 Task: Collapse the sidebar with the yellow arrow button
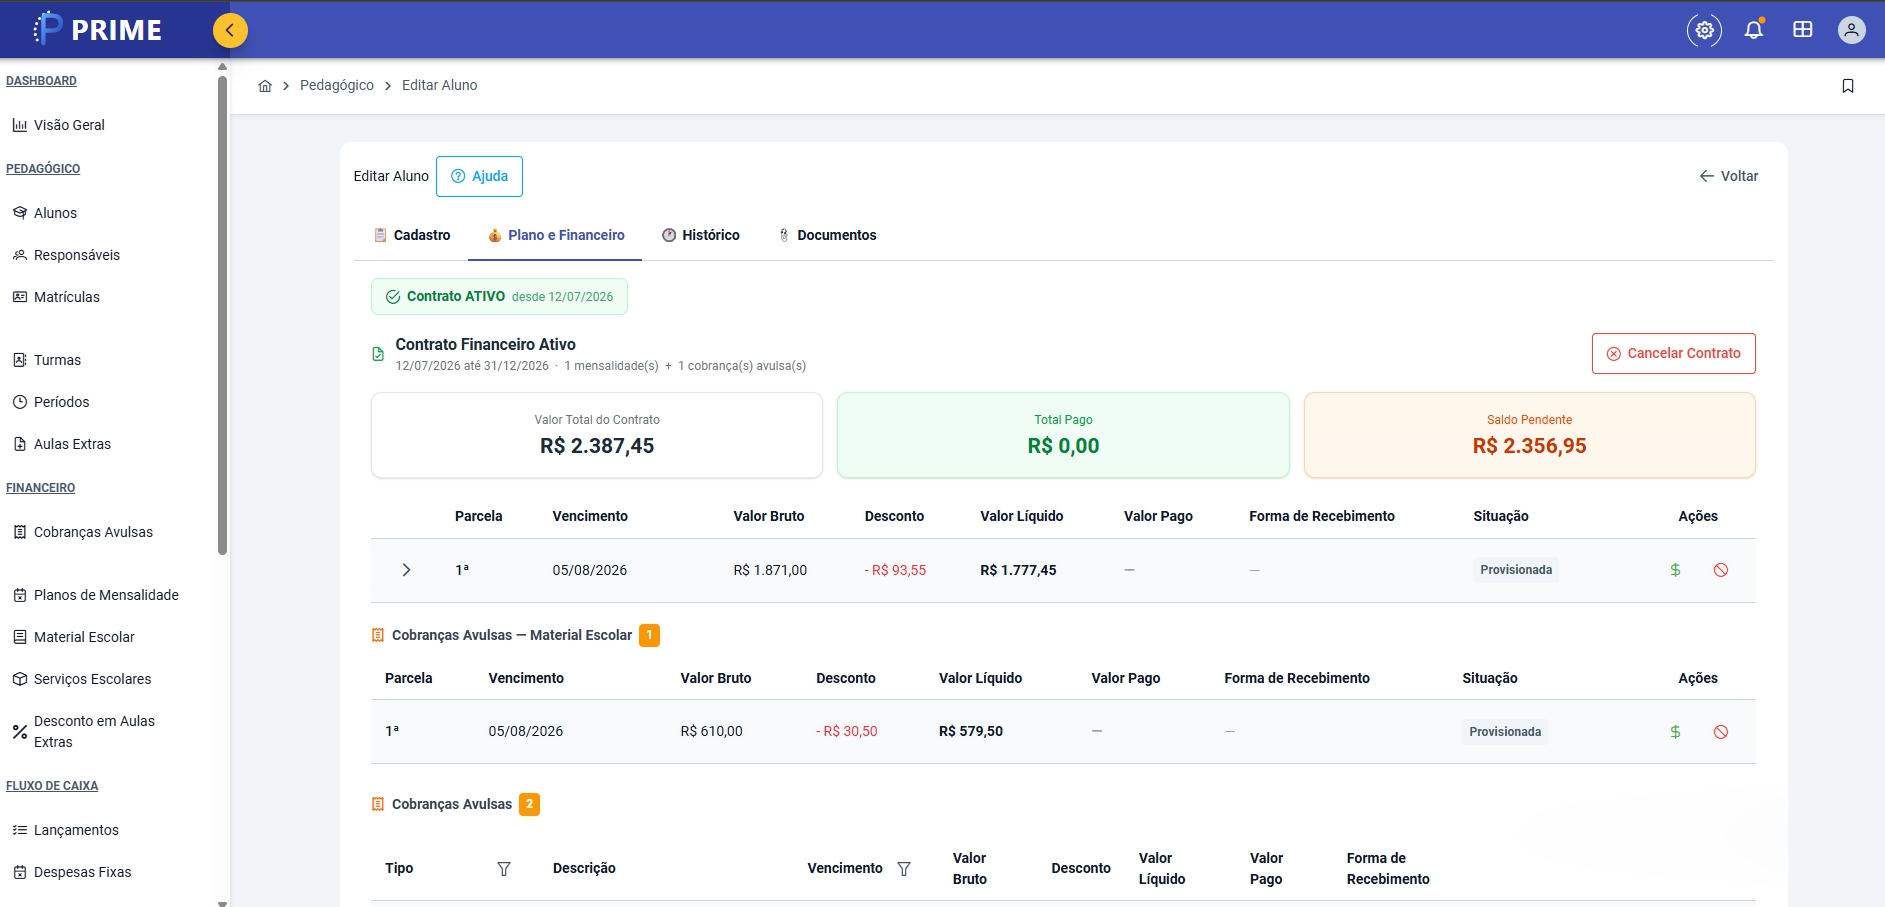(x=230, y=30)
